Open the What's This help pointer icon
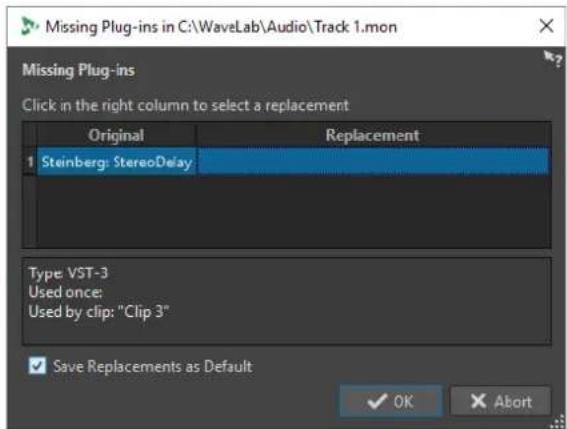The width and height of the screenshot is (567, 429). 553,59
